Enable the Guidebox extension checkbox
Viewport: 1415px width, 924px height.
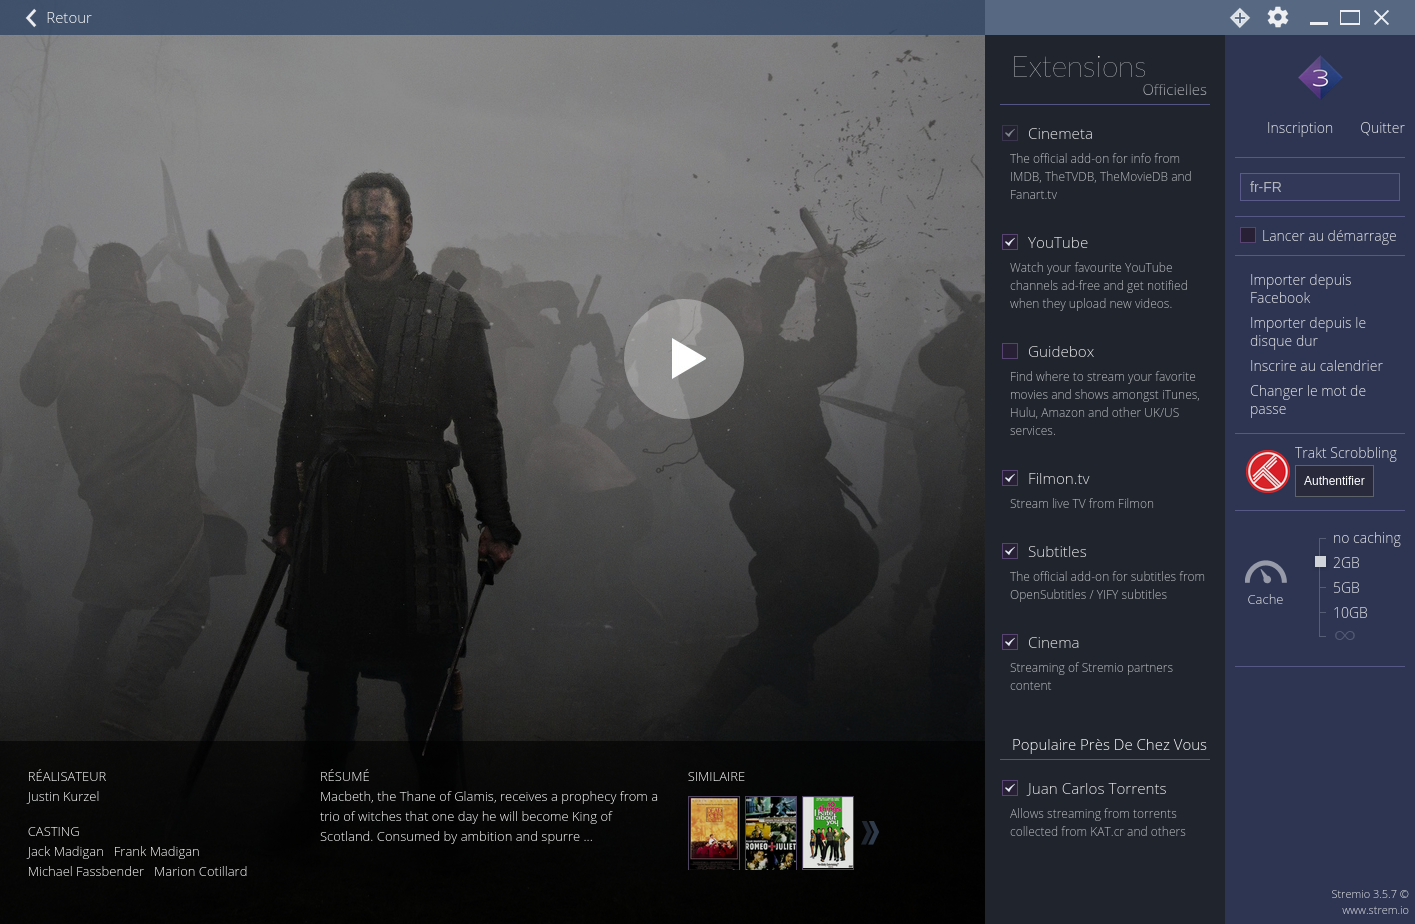1010,351
